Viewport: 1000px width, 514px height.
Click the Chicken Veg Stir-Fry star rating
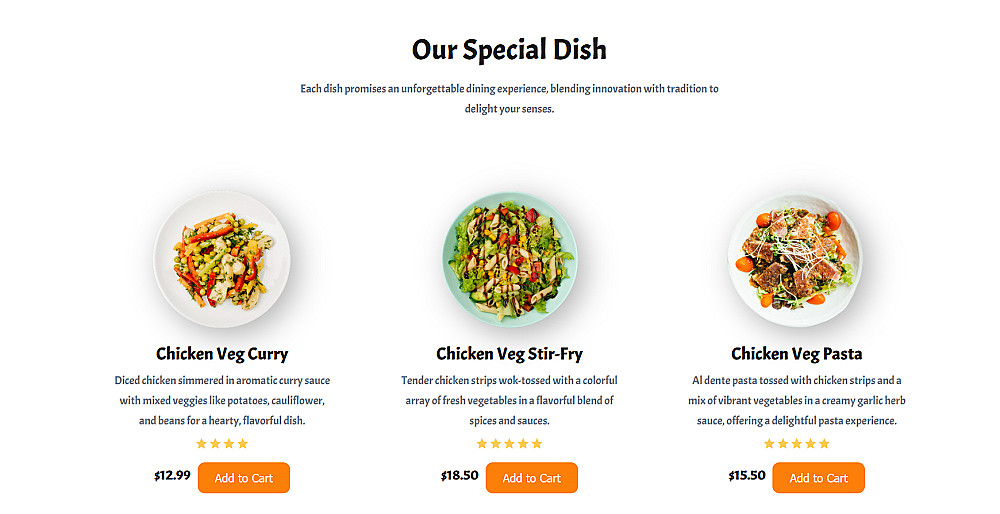[x=509, y=444]
